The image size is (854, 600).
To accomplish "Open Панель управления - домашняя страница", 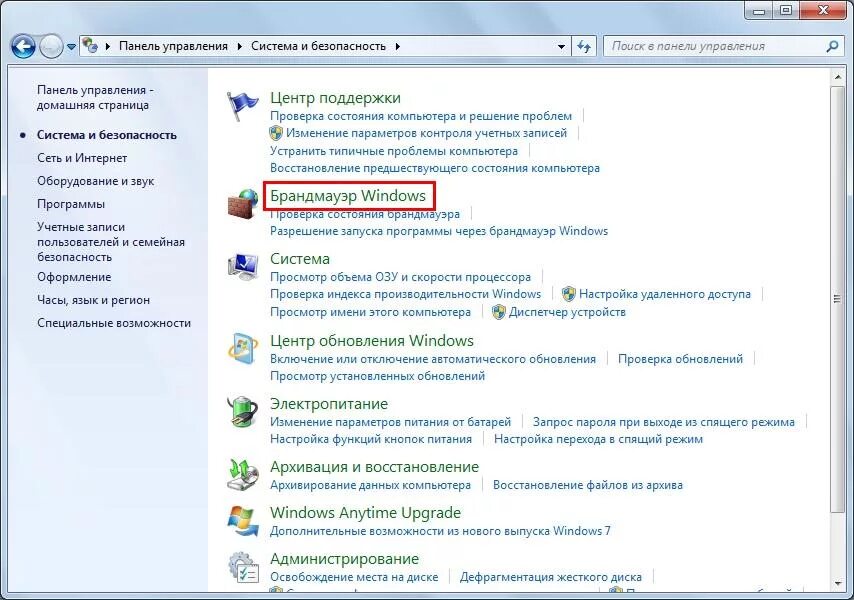I will [x=95, y=97].
